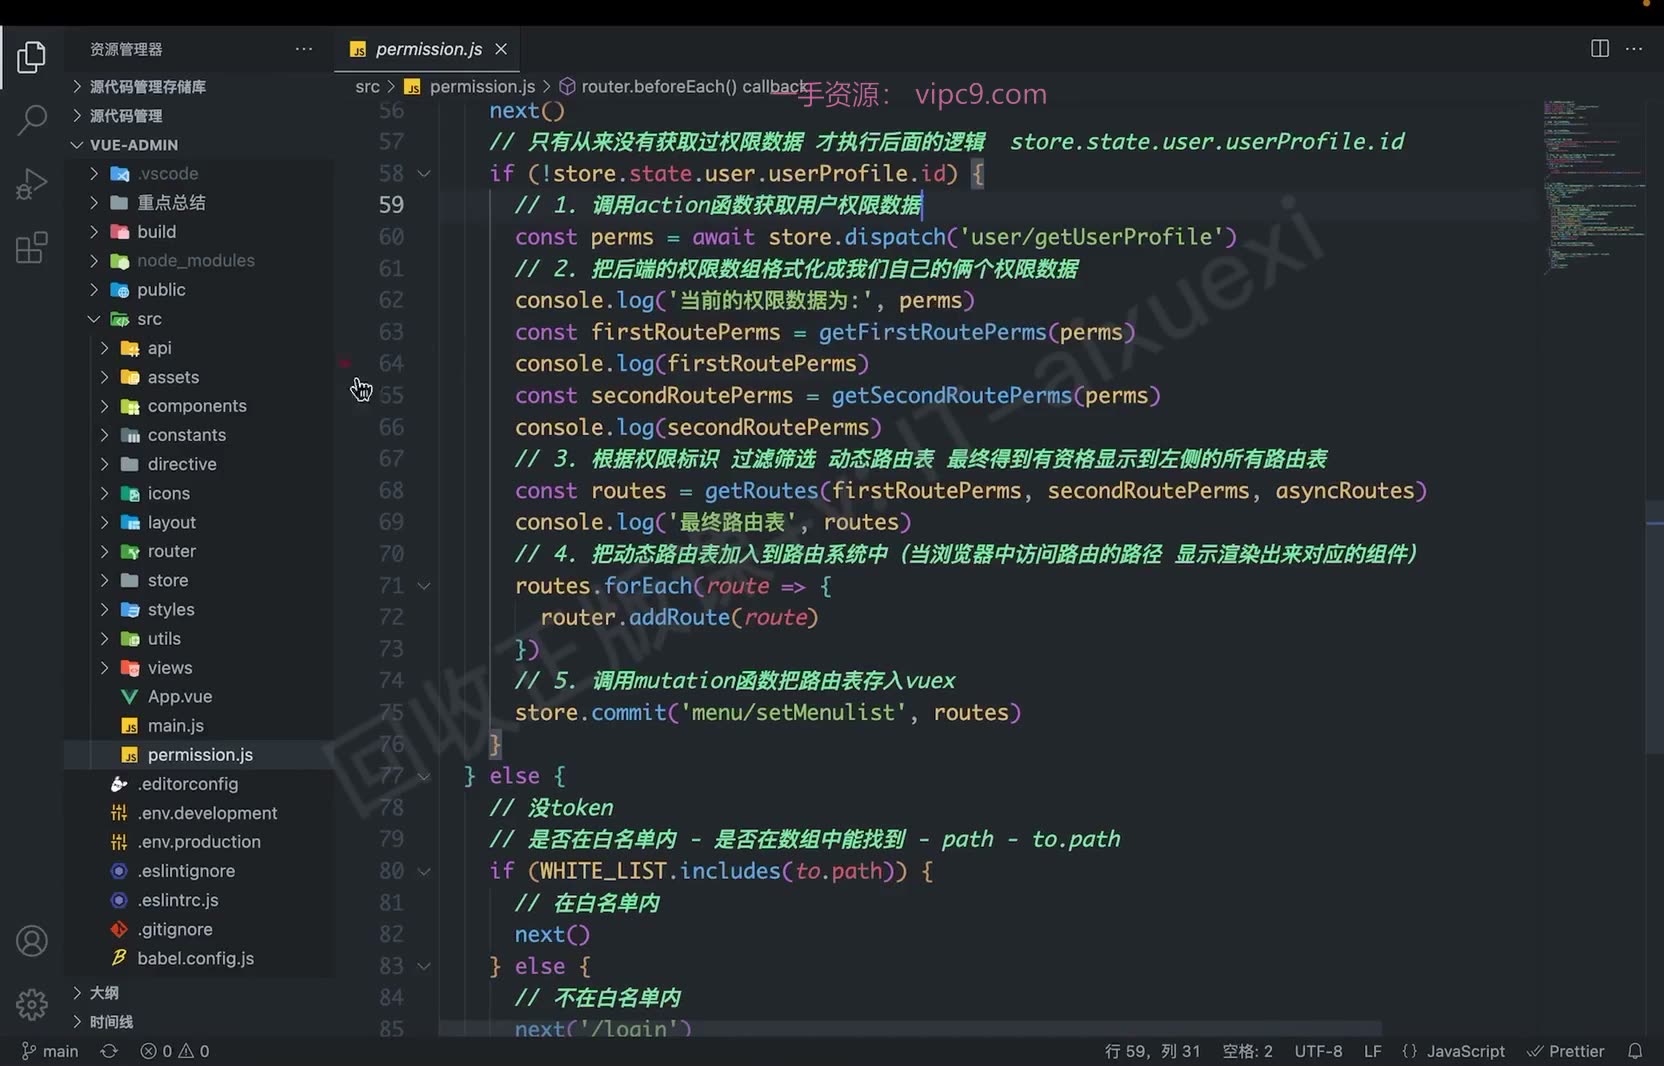The height and width of the screenshot is (1066, 1664).
Task: Expand the node_modules folder
Action: pyautogui.click(x=195, y=261)
